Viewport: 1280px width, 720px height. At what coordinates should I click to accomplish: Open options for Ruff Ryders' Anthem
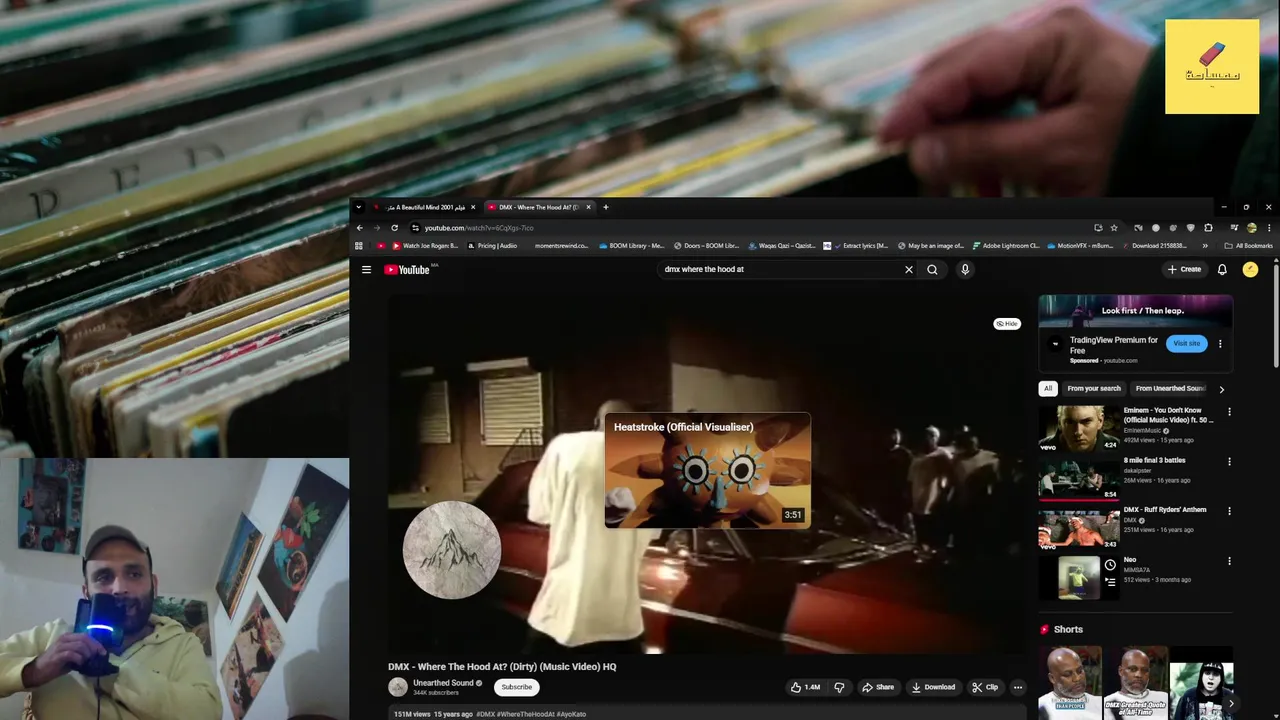1229,511
